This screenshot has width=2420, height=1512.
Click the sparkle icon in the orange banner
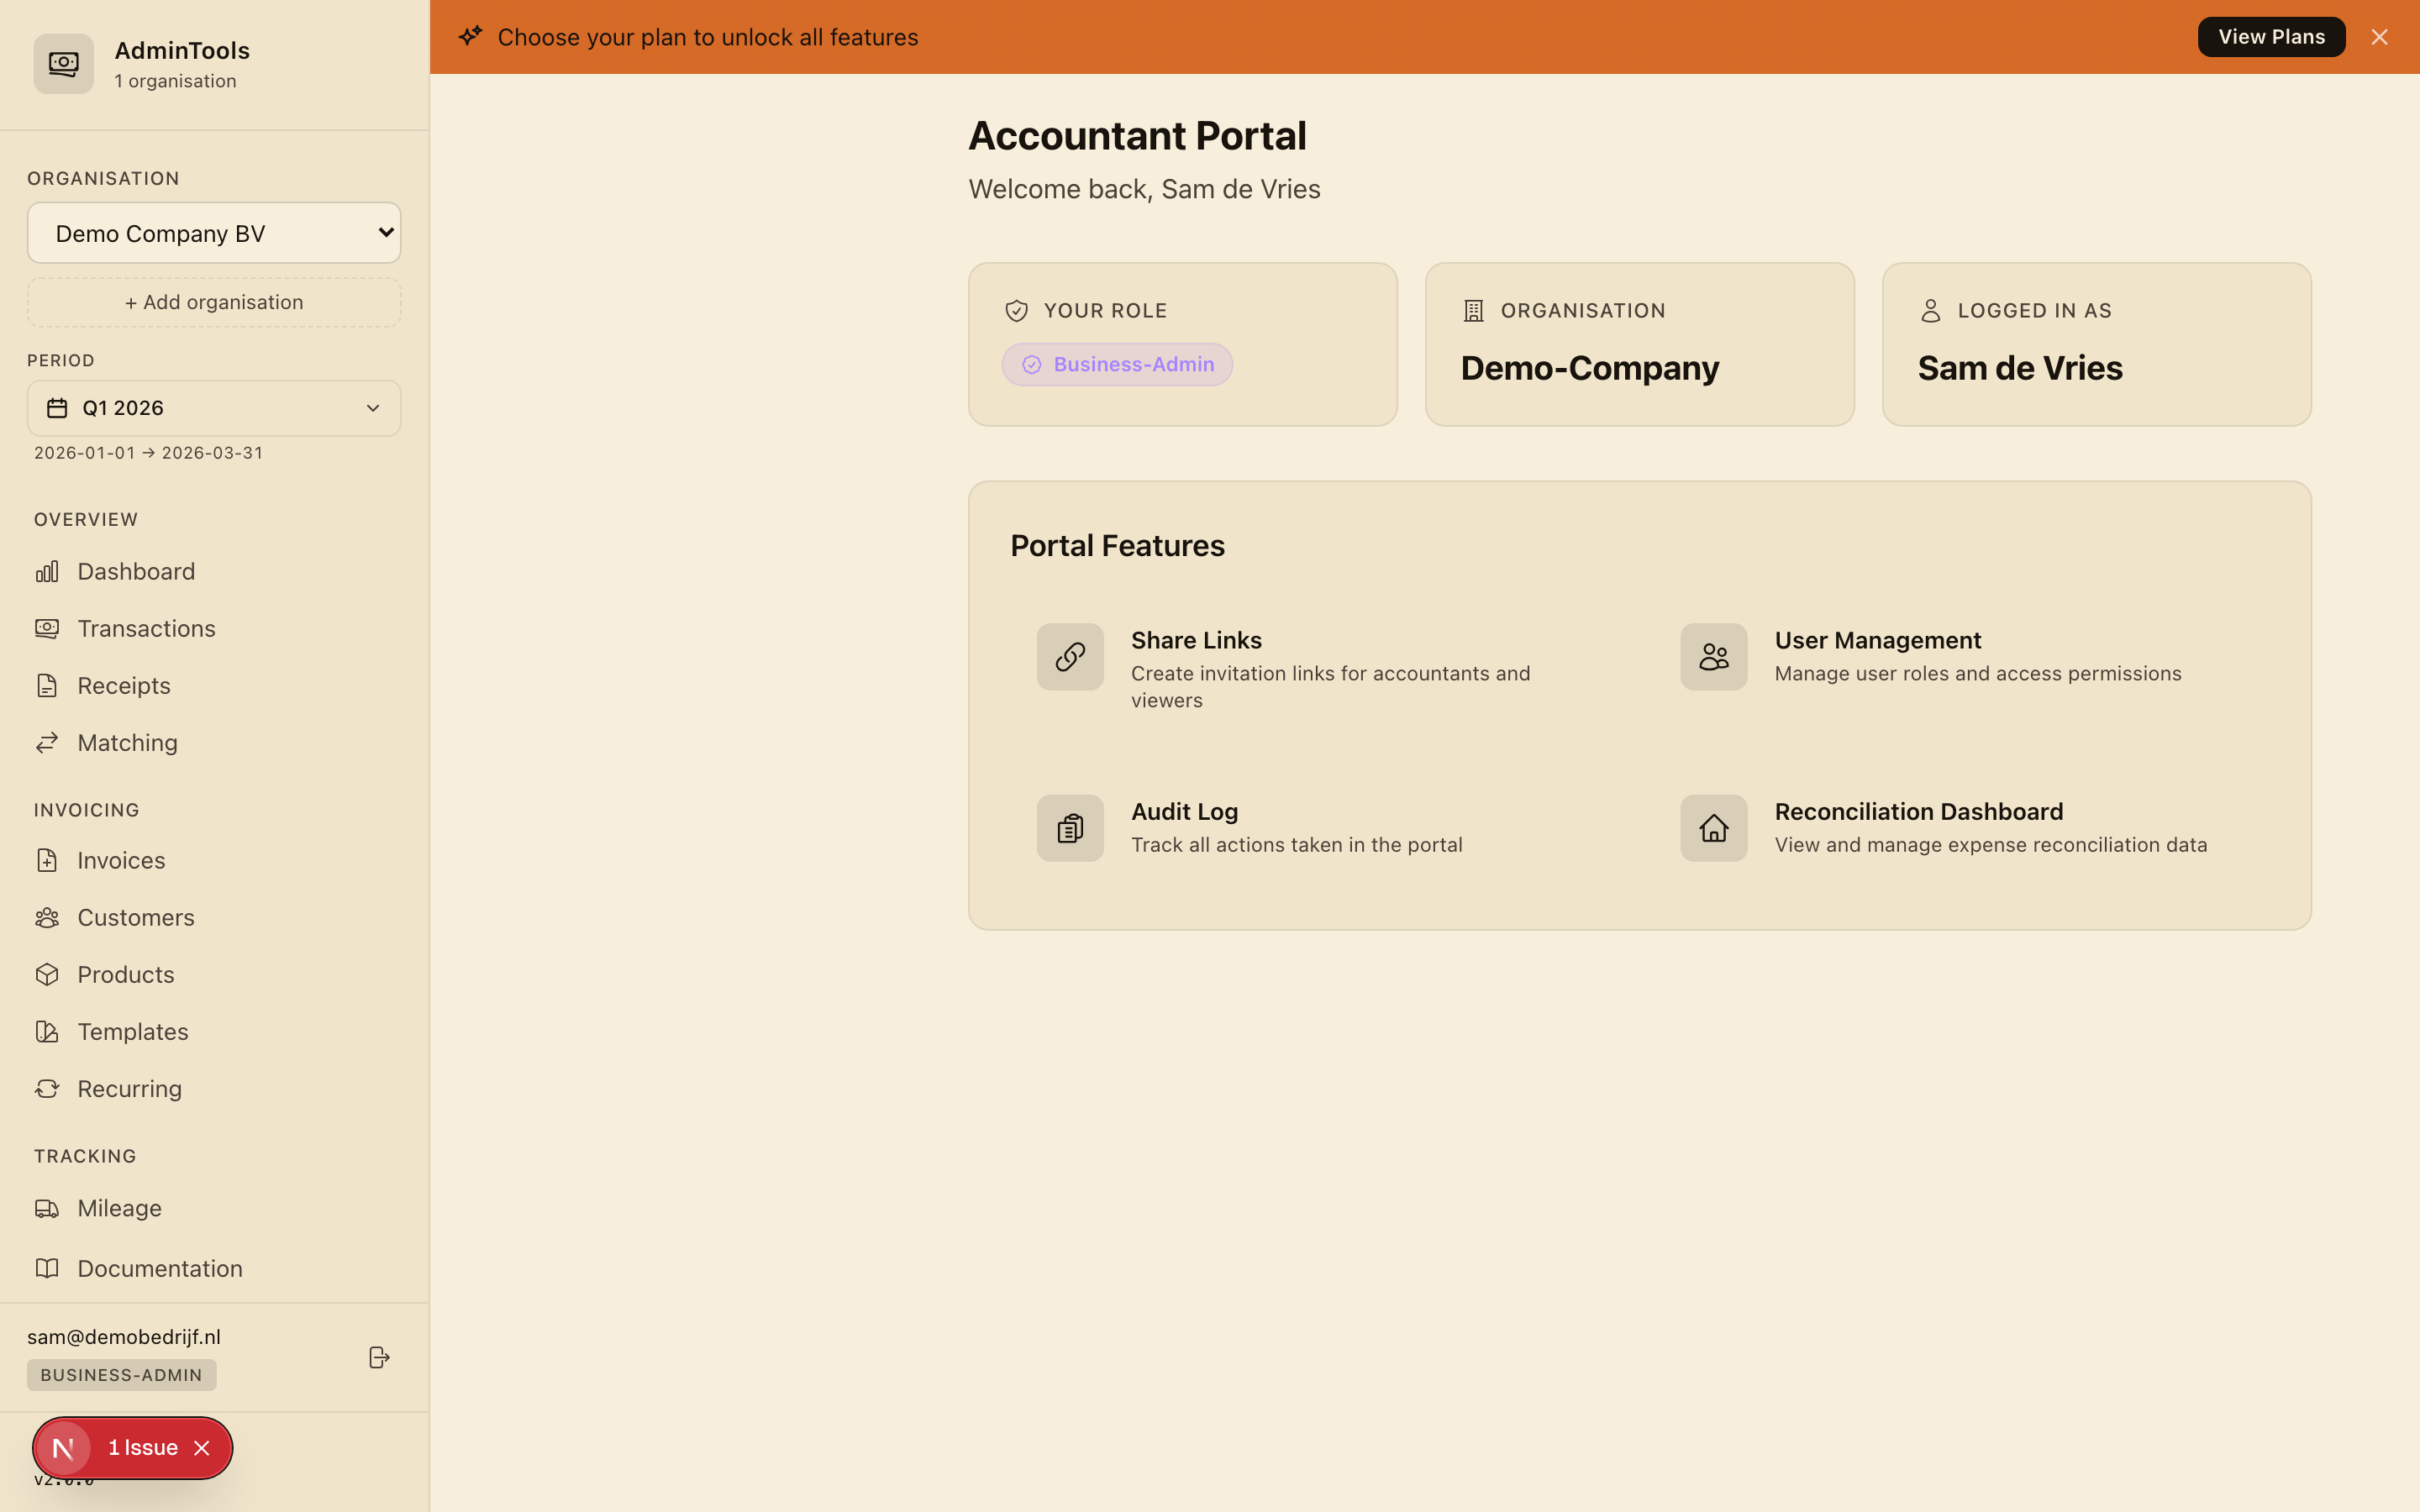point(471,37)
